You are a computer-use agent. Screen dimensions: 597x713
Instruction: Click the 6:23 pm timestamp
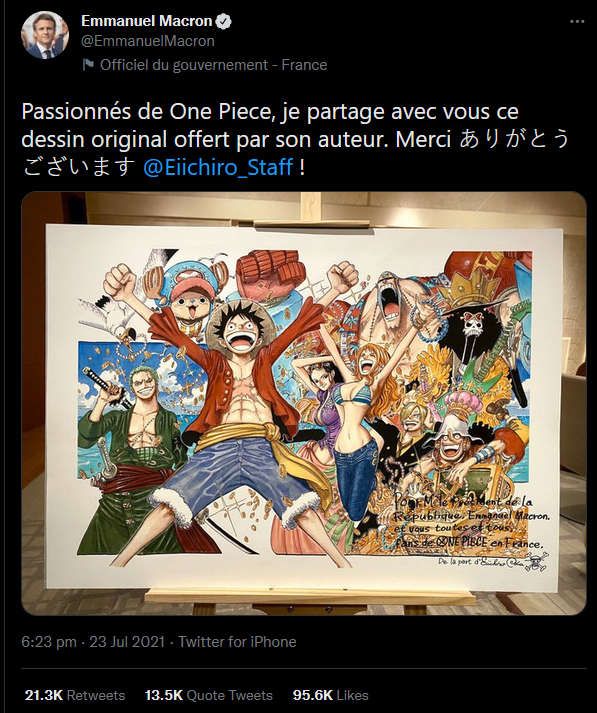(49, 642)
